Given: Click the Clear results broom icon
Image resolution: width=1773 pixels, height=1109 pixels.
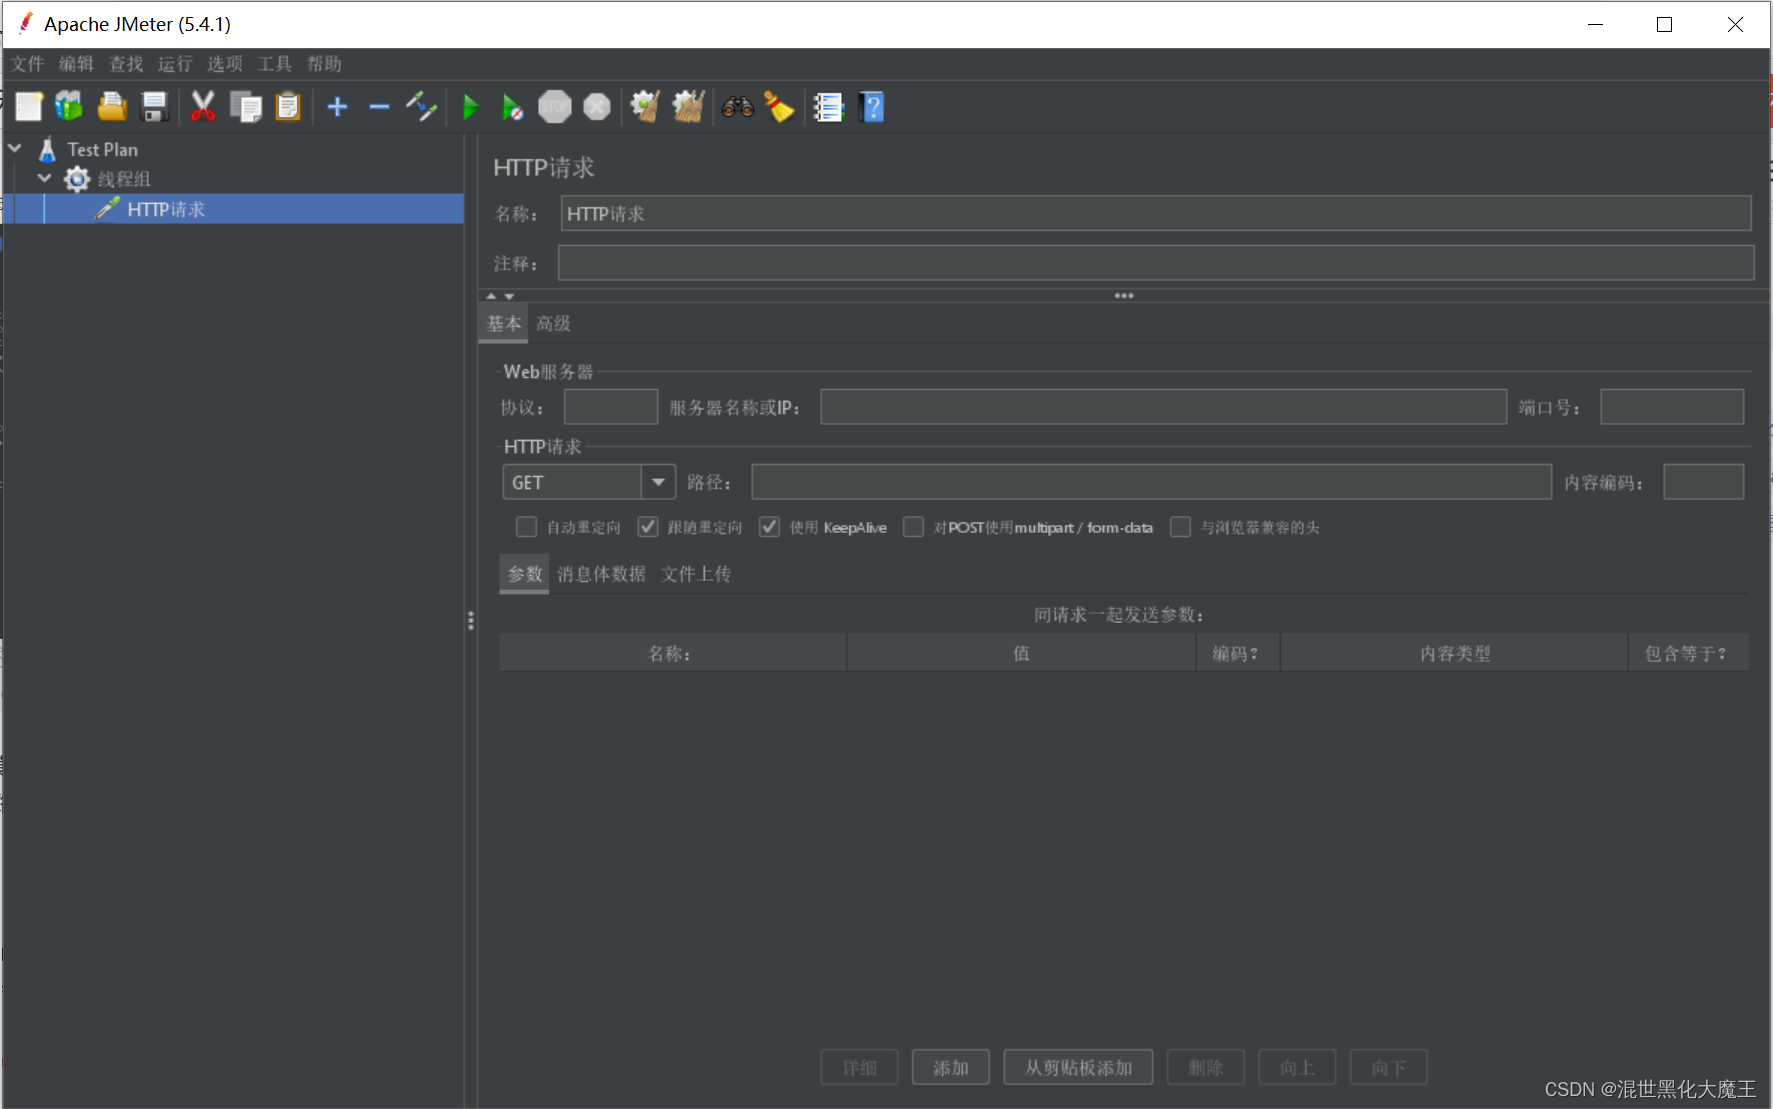Looking at the screenshot, I should 645,106.
